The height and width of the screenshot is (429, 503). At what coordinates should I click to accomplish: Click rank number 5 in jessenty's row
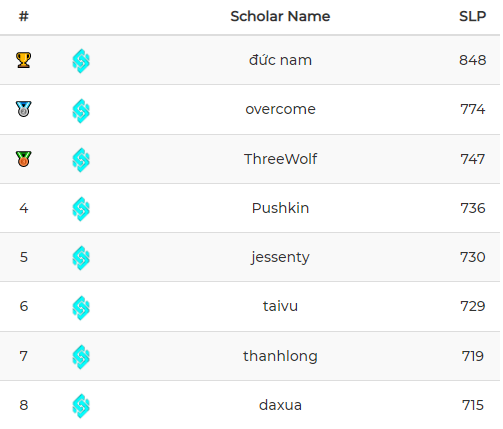click(24, 257)
